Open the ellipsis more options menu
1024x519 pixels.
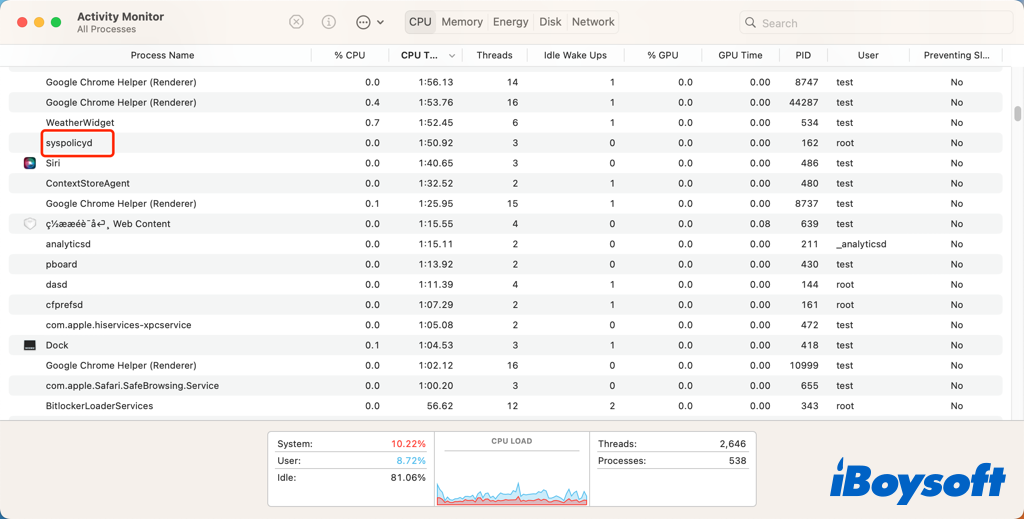363,22
